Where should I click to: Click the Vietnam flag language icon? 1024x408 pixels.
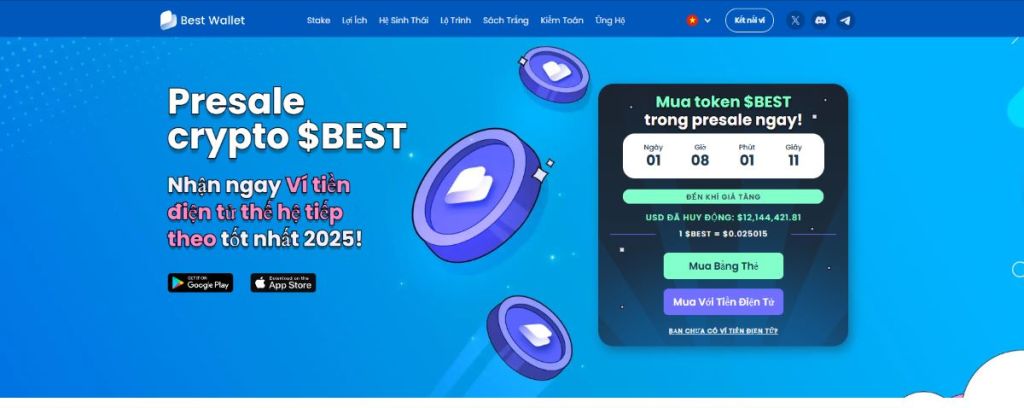692,20
